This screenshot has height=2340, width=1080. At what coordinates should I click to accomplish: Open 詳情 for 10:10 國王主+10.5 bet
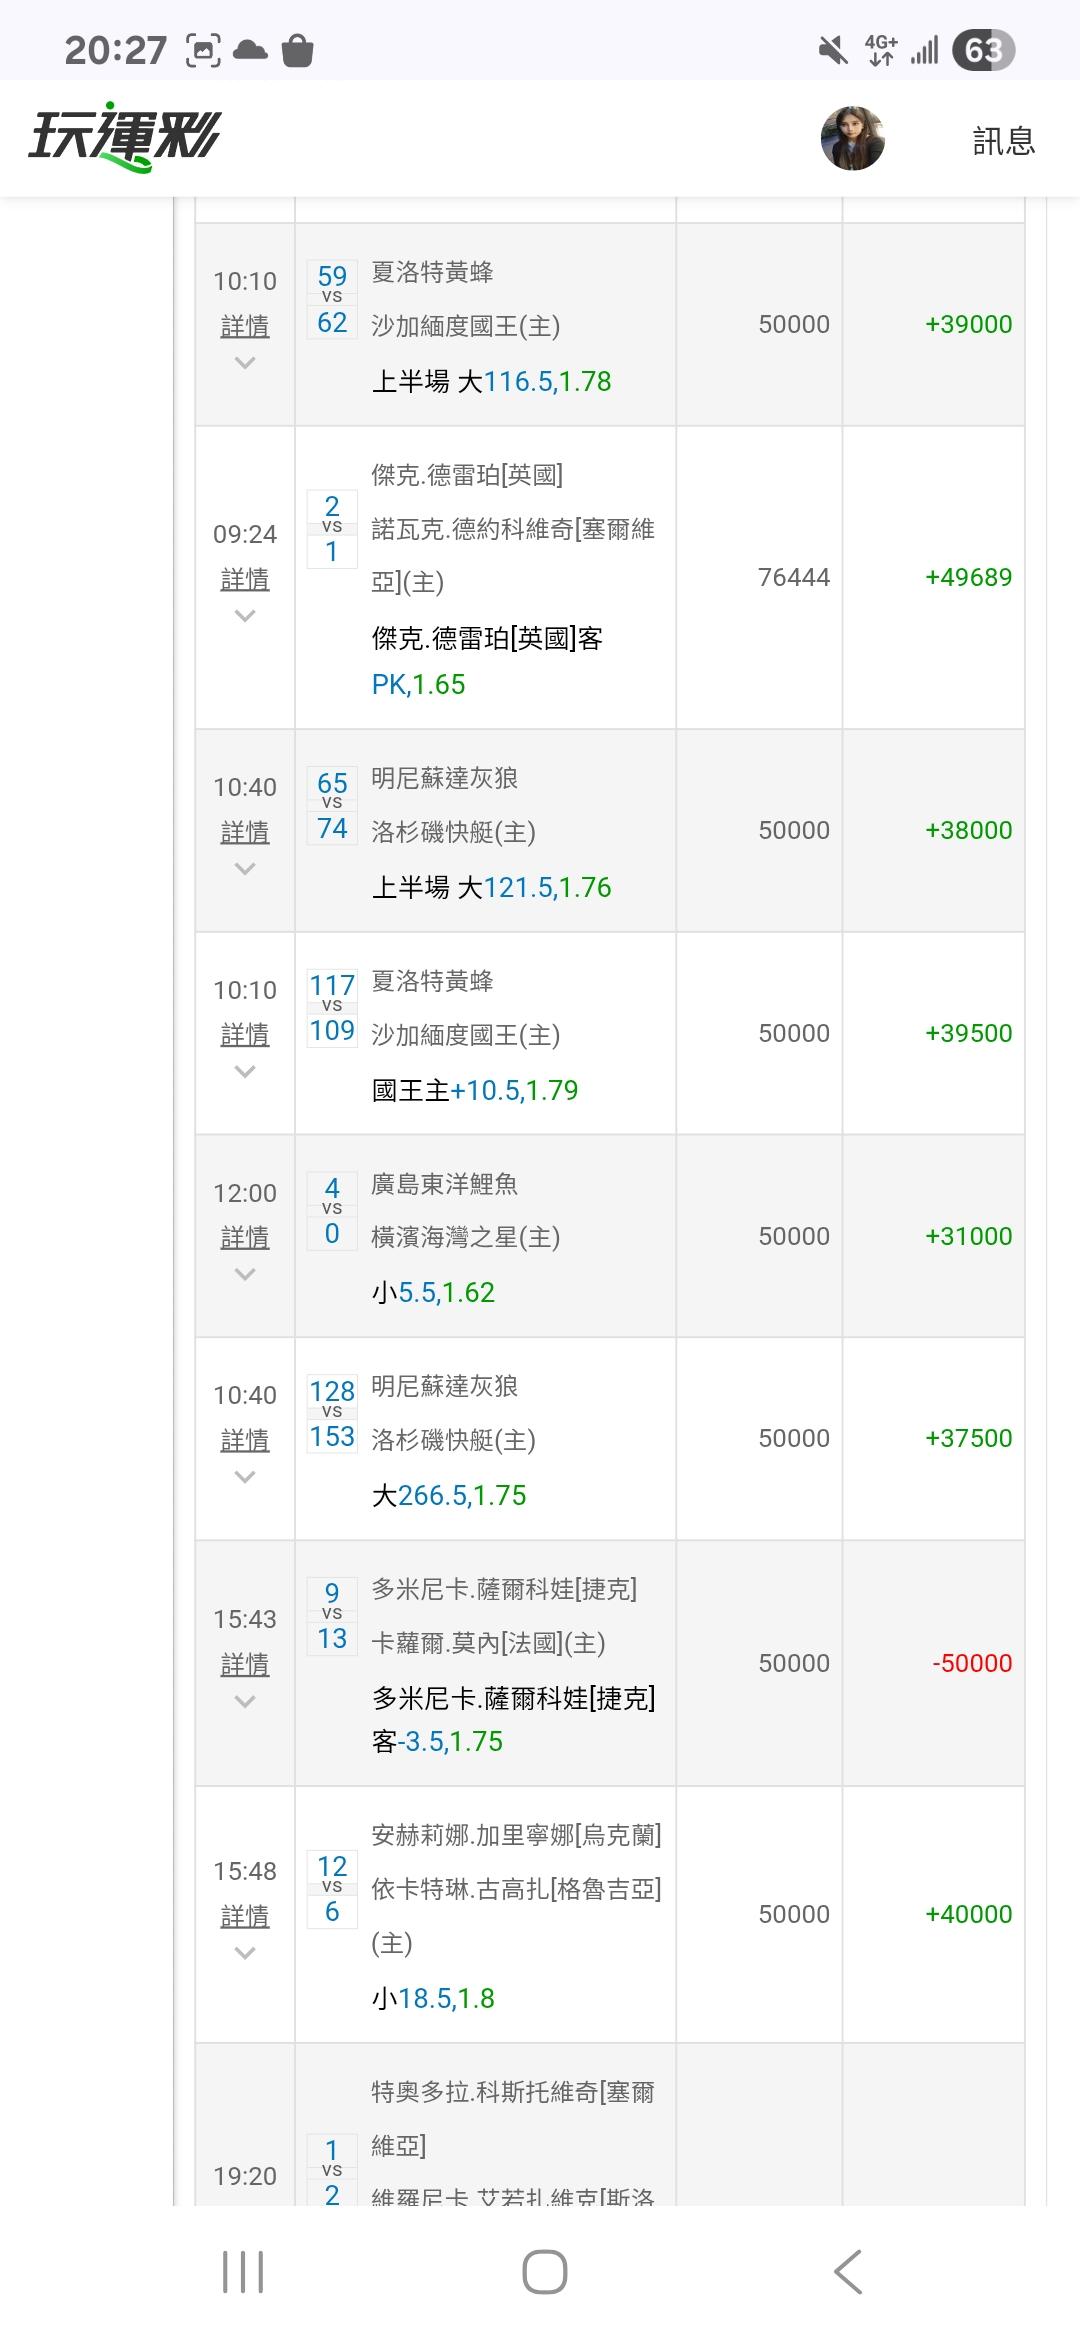click(245, 1035)
